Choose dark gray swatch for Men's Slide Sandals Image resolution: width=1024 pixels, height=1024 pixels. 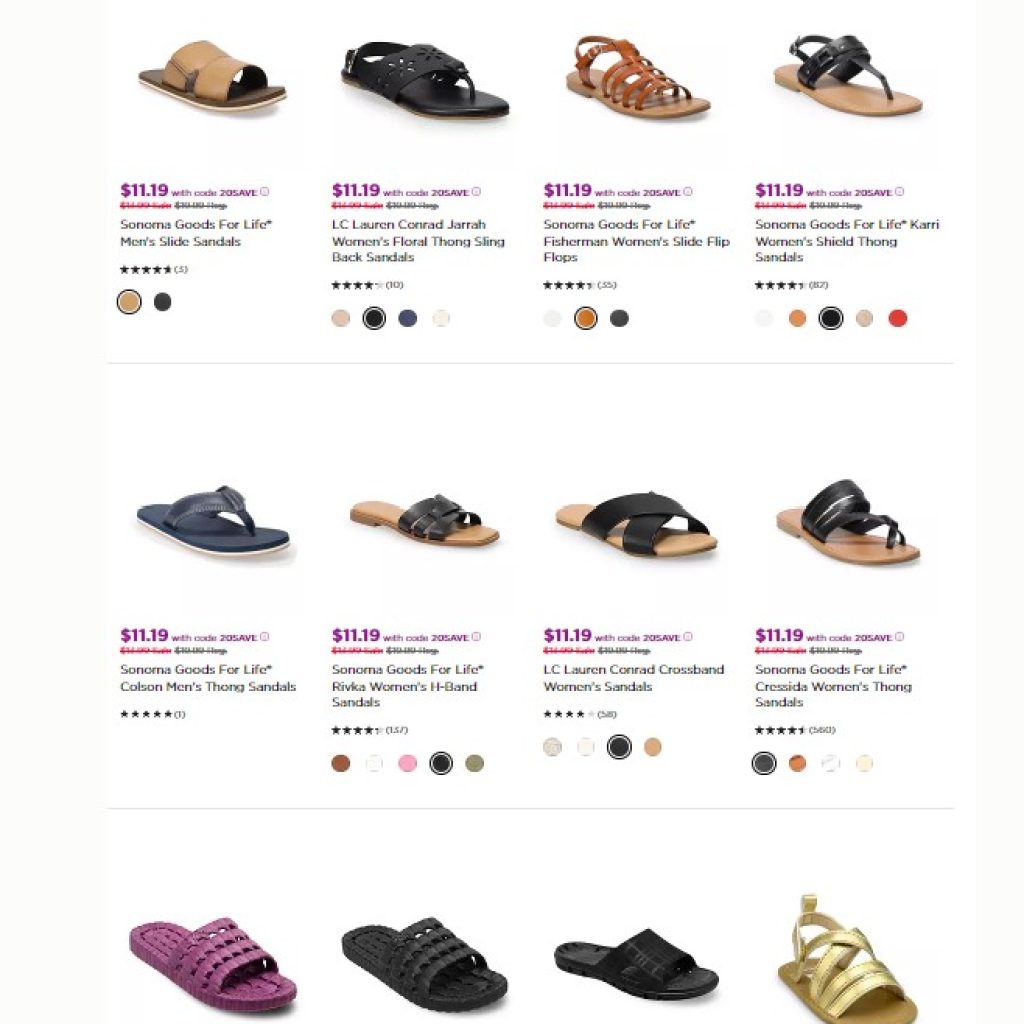click(163, 302)
